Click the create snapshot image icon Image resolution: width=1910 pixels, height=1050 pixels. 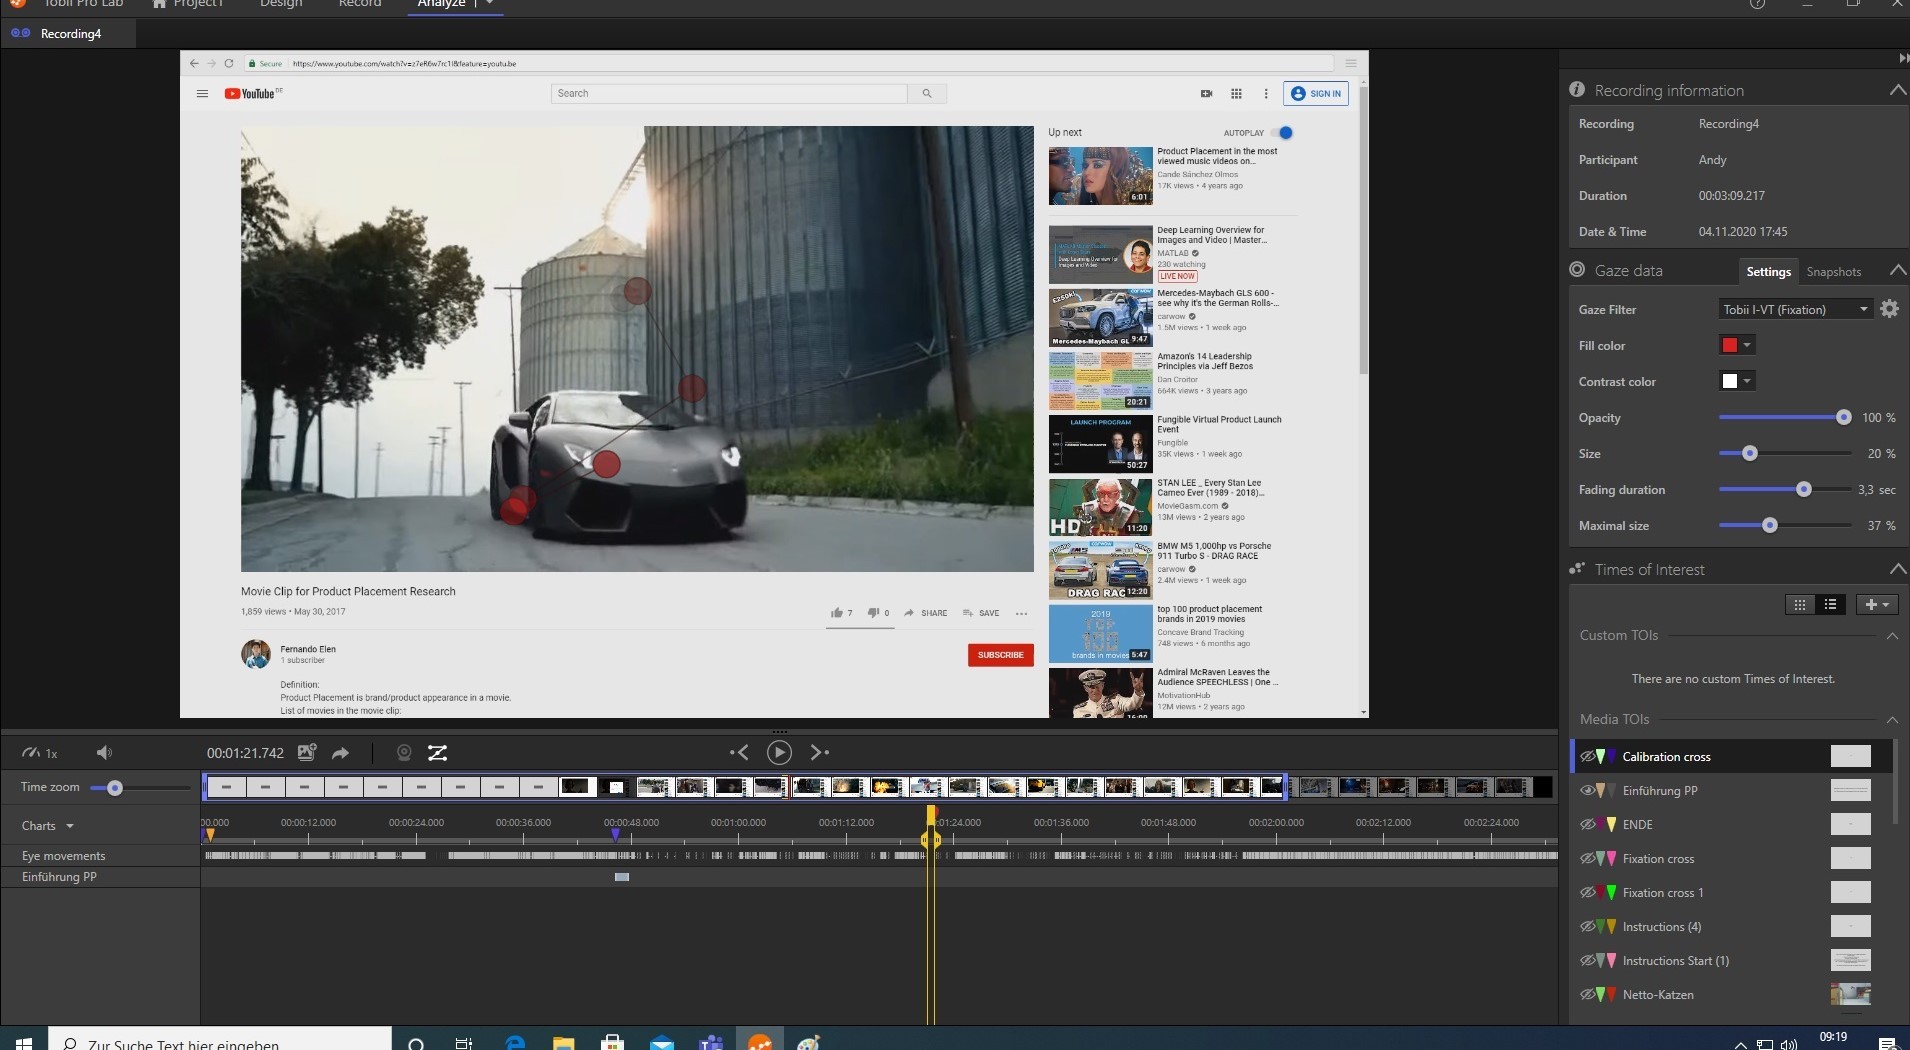[x=307, y=752]
